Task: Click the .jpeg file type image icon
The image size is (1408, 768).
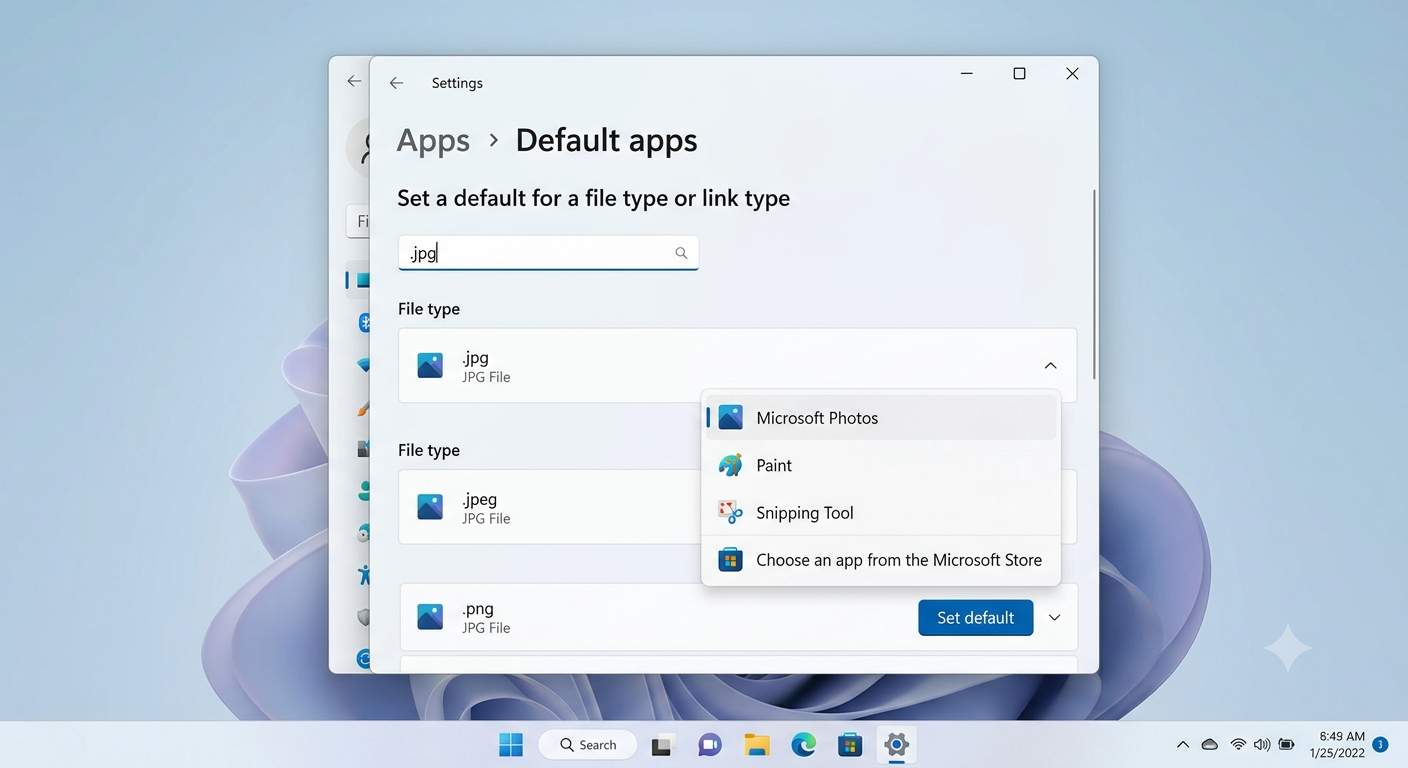Action: [x=430, y=507]
